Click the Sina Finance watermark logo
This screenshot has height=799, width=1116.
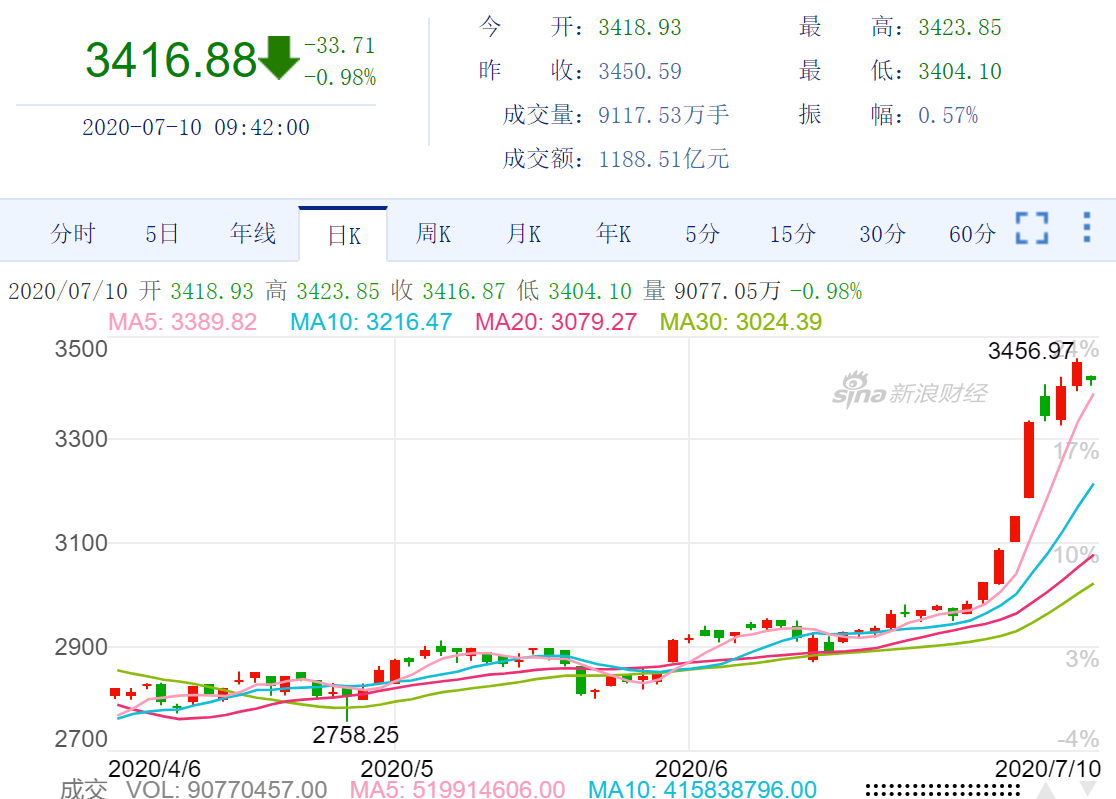(909, 390)
